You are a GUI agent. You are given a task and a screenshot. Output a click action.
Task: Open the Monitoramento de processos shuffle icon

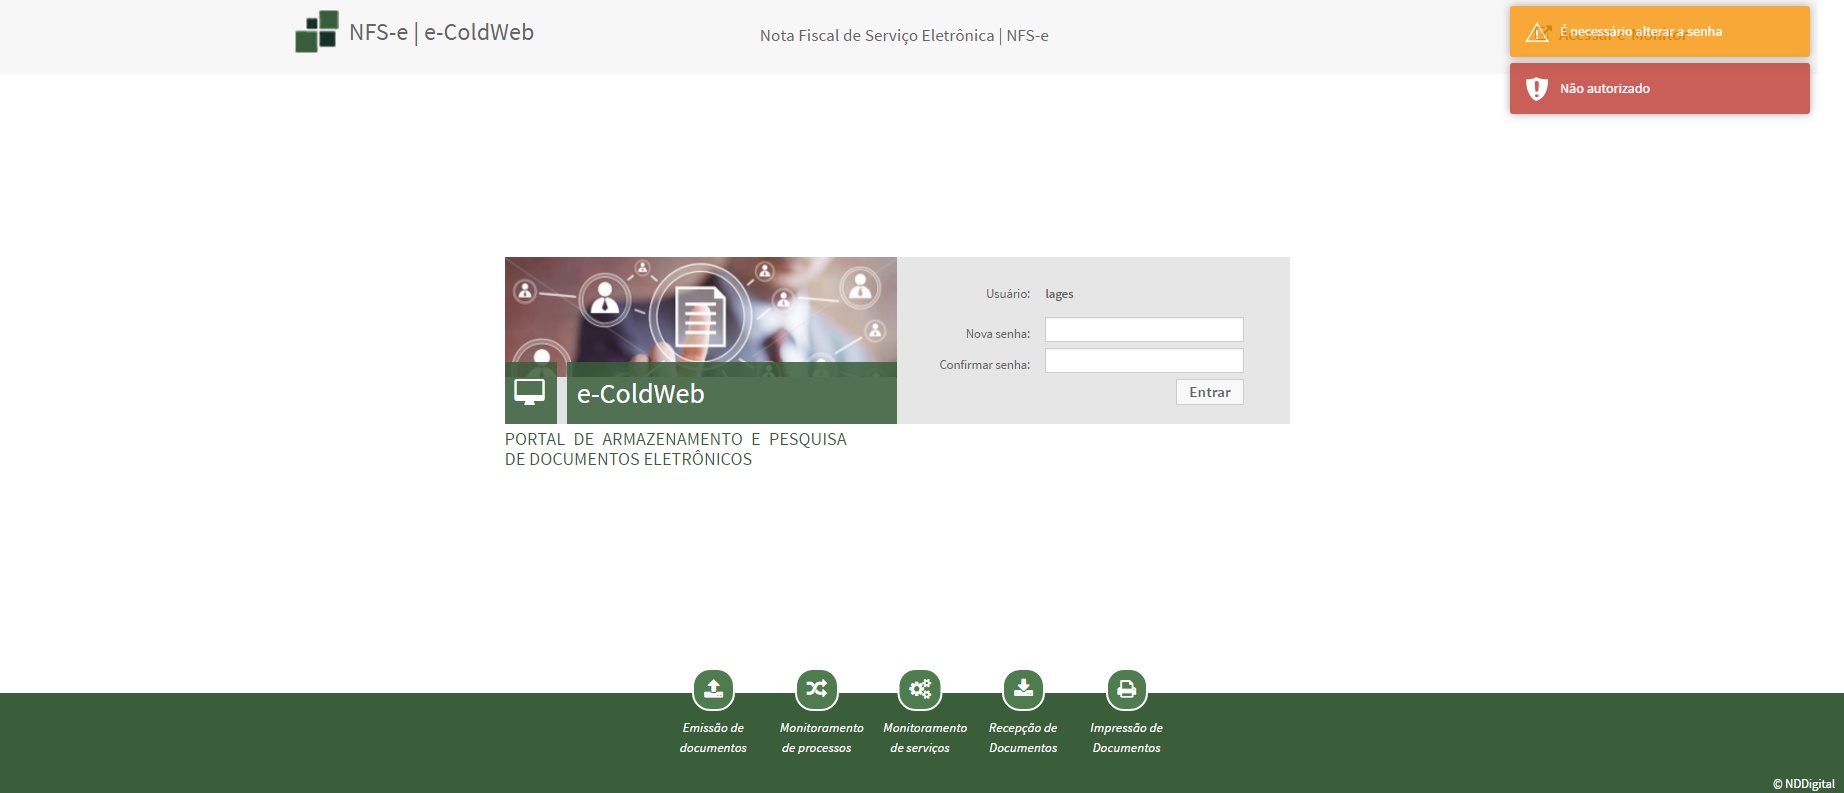coord(816,689)
